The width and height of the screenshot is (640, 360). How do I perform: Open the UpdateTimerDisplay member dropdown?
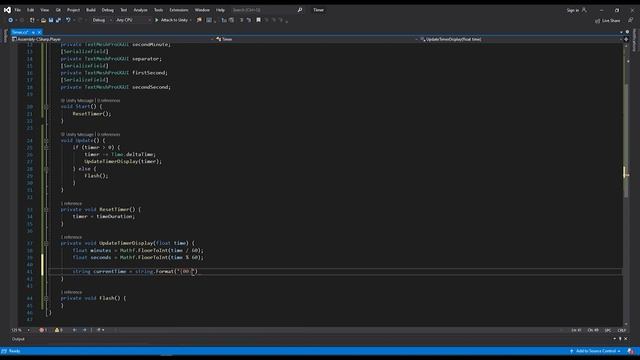[x=521, y=39]
